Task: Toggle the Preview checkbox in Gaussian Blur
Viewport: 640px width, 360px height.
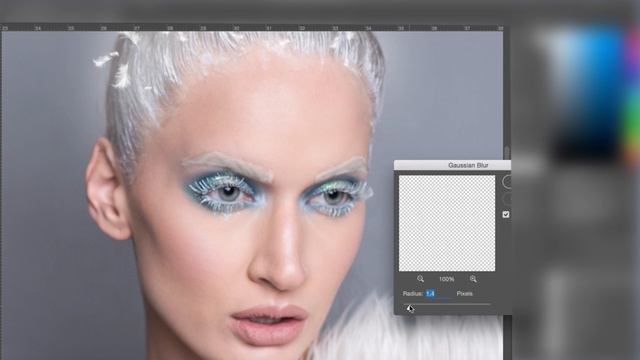Action: pyautogui.click(x=506, y=214)
